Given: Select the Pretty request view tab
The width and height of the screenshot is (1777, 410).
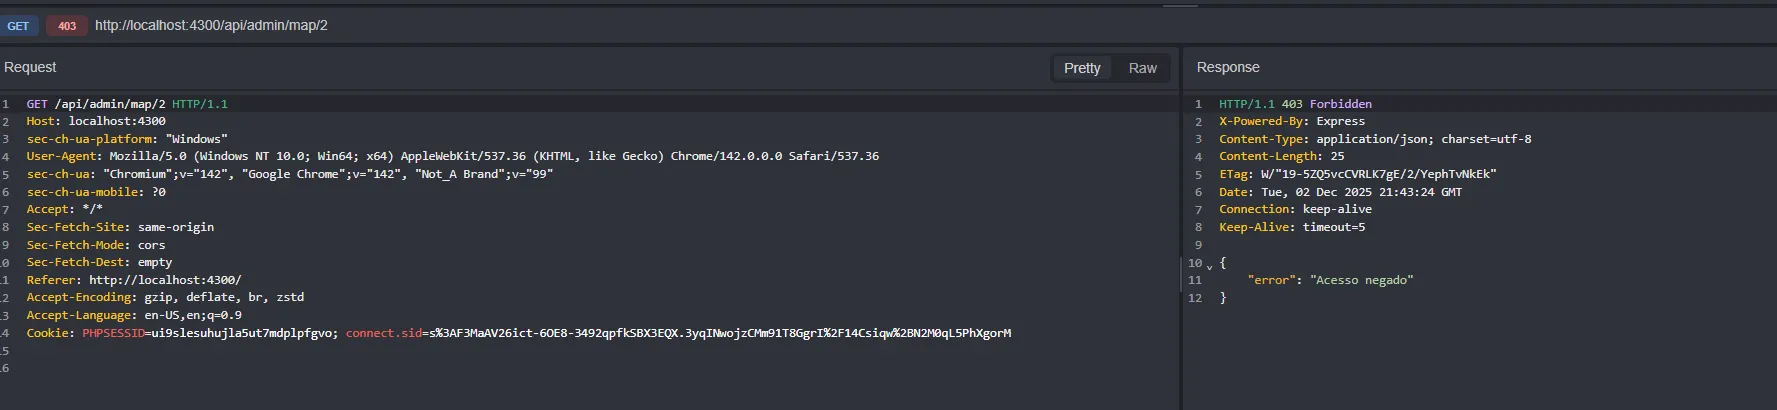Looking at the screenshot, I should [1081, 68].
